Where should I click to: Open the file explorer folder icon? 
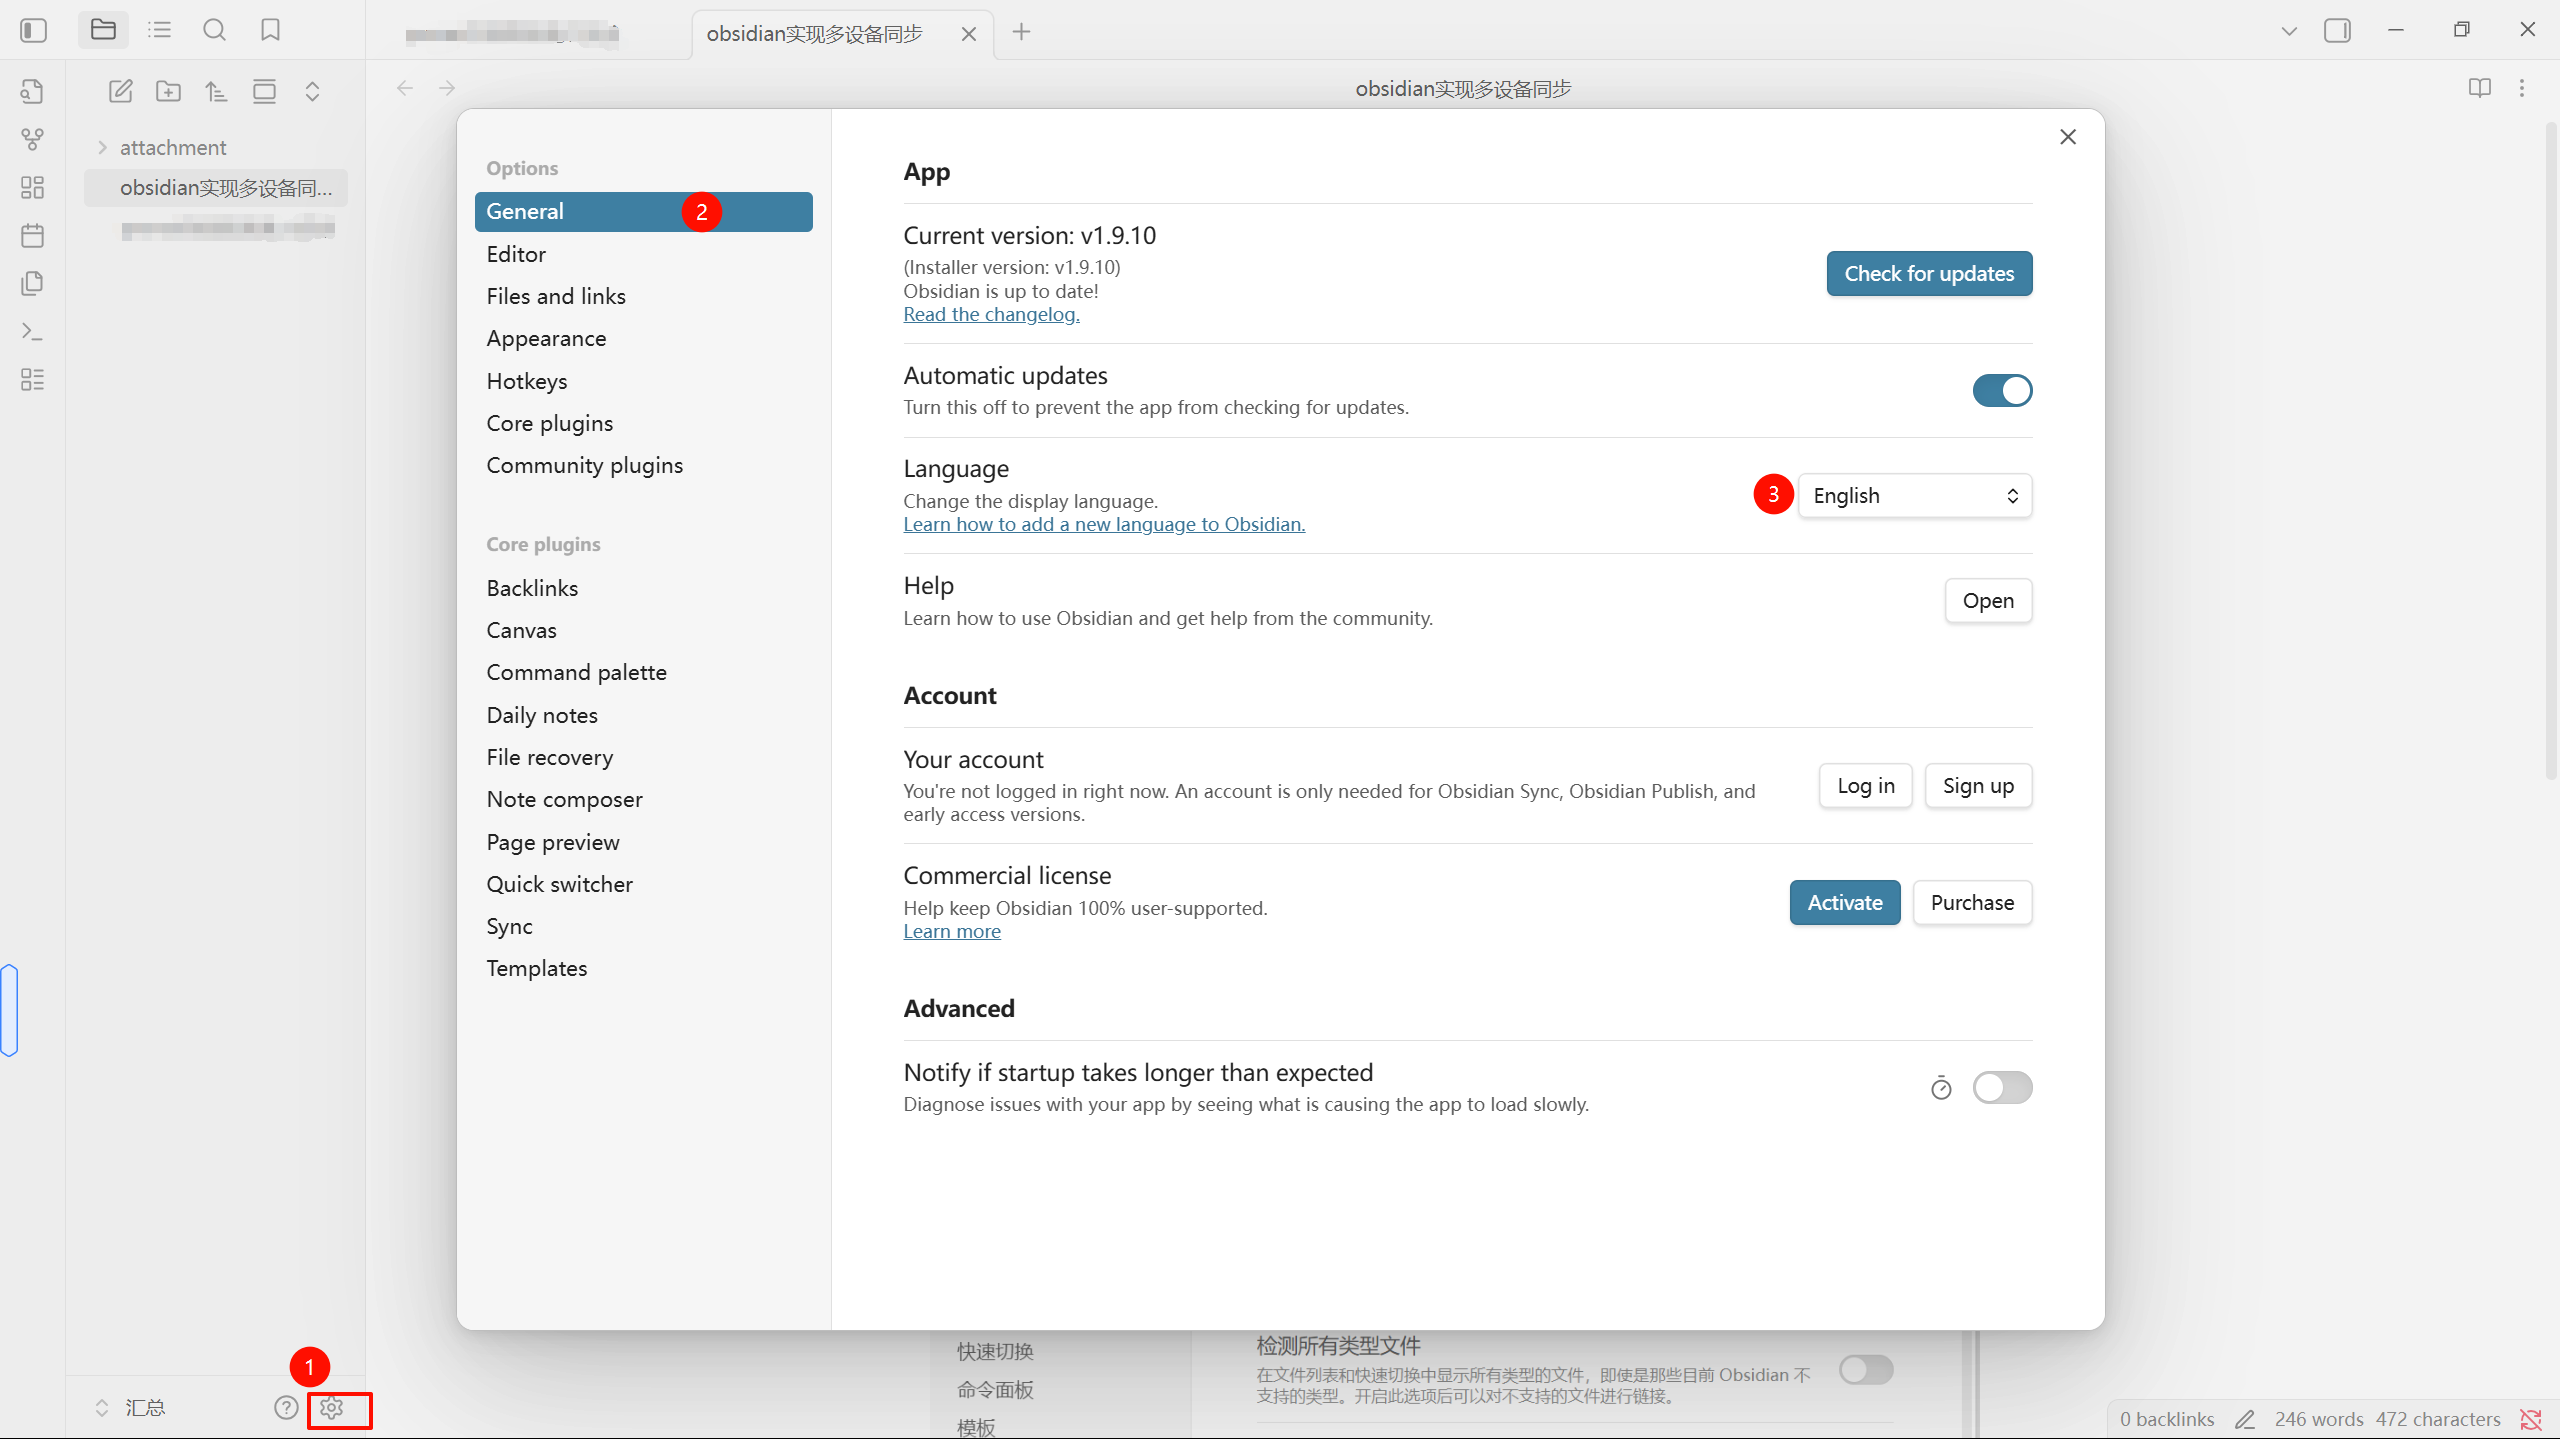point(103,30)
